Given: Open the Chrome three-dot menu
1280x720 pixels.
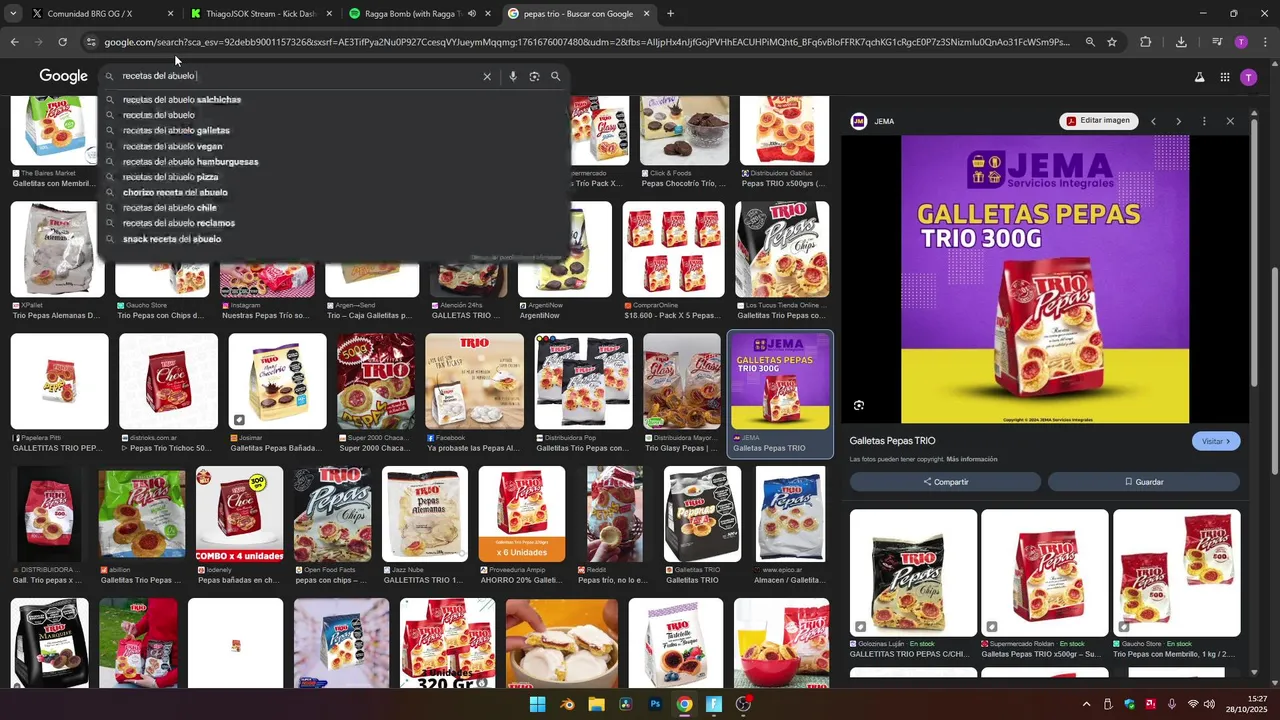Looking at the screenshot, I should (1266, 42).
